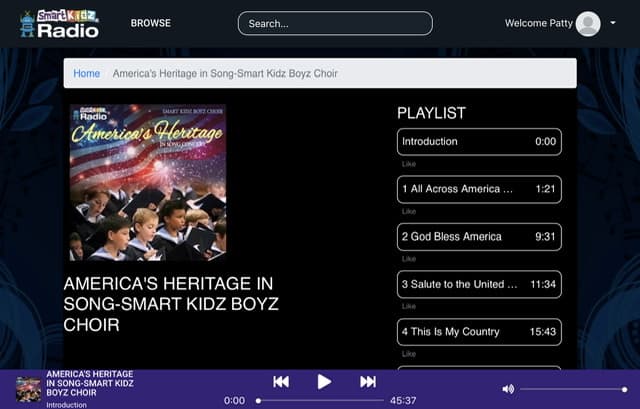The height and width of the screenshot is (409, 640).
Task: Like the This Is My Country track
Action: [409, 354]
